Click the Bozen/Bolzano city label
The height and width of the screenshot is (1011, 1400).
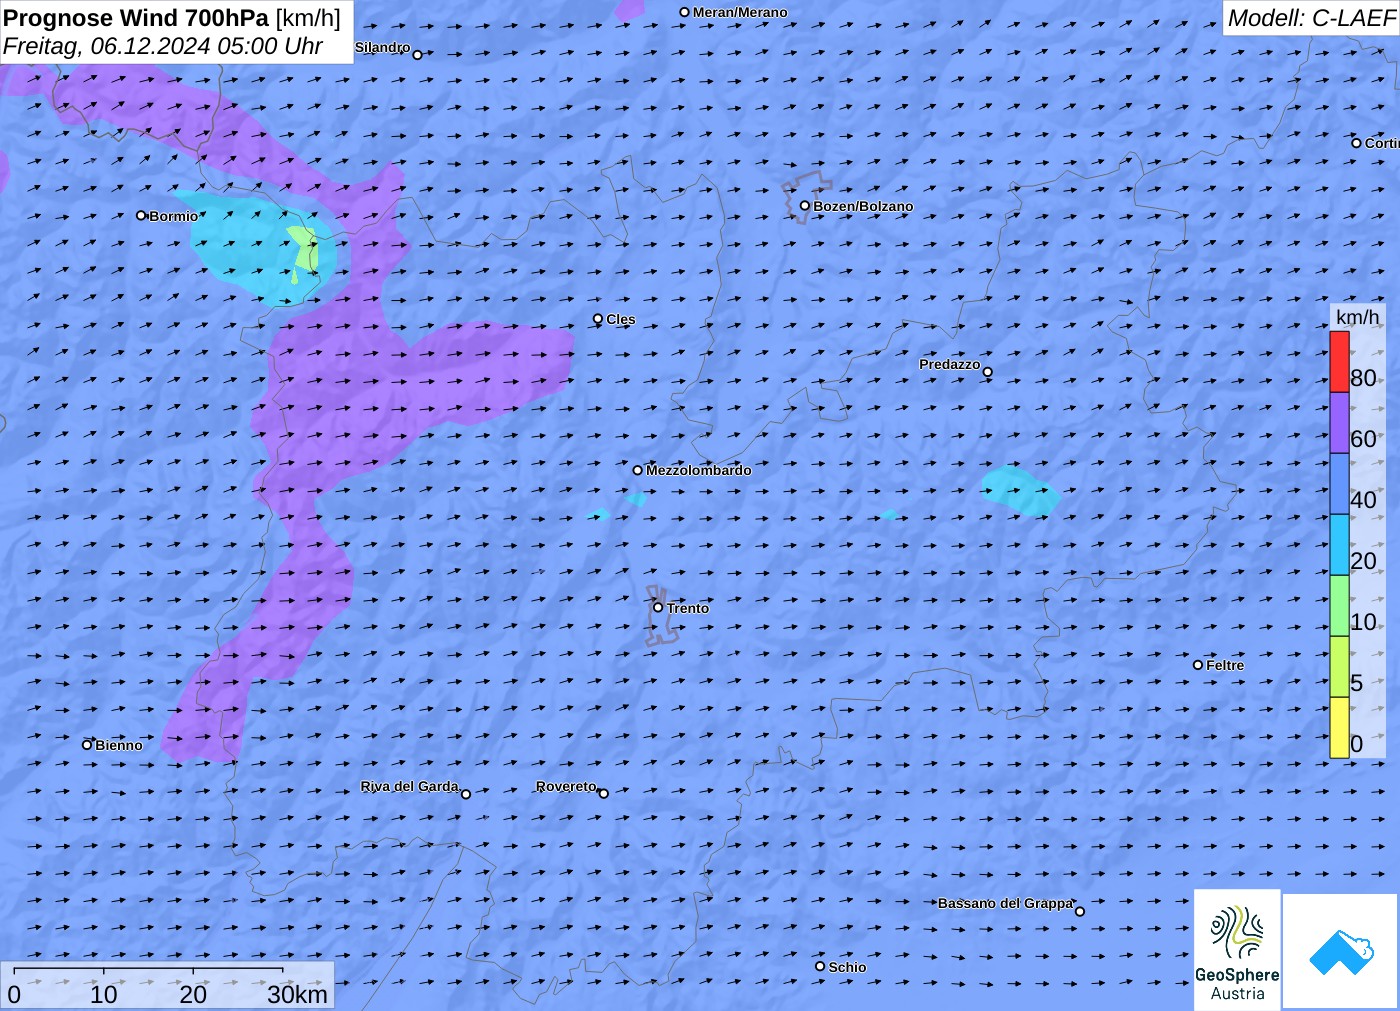click(863, 206)
